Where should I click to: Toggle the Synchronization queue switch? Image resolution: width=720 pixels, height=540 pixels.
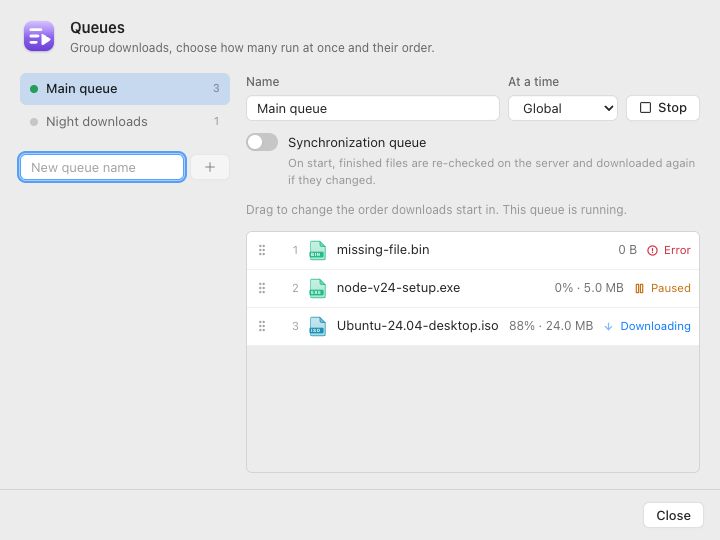pyautogui.click(x=262, y=142)
